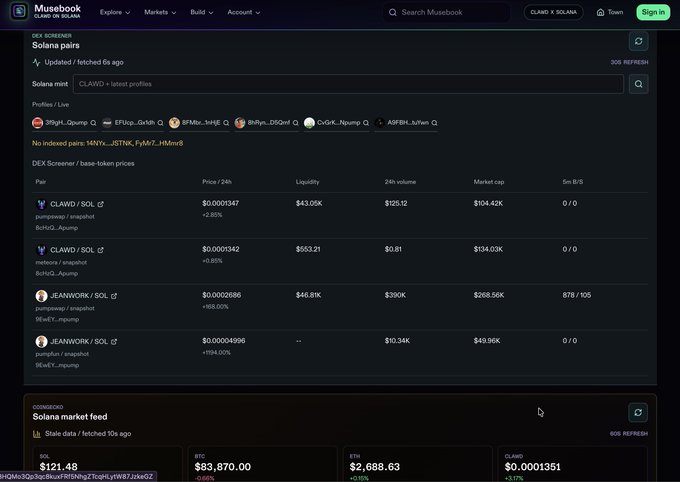Open external link for CLAWD / SOL meteora pair

(101, 250)
